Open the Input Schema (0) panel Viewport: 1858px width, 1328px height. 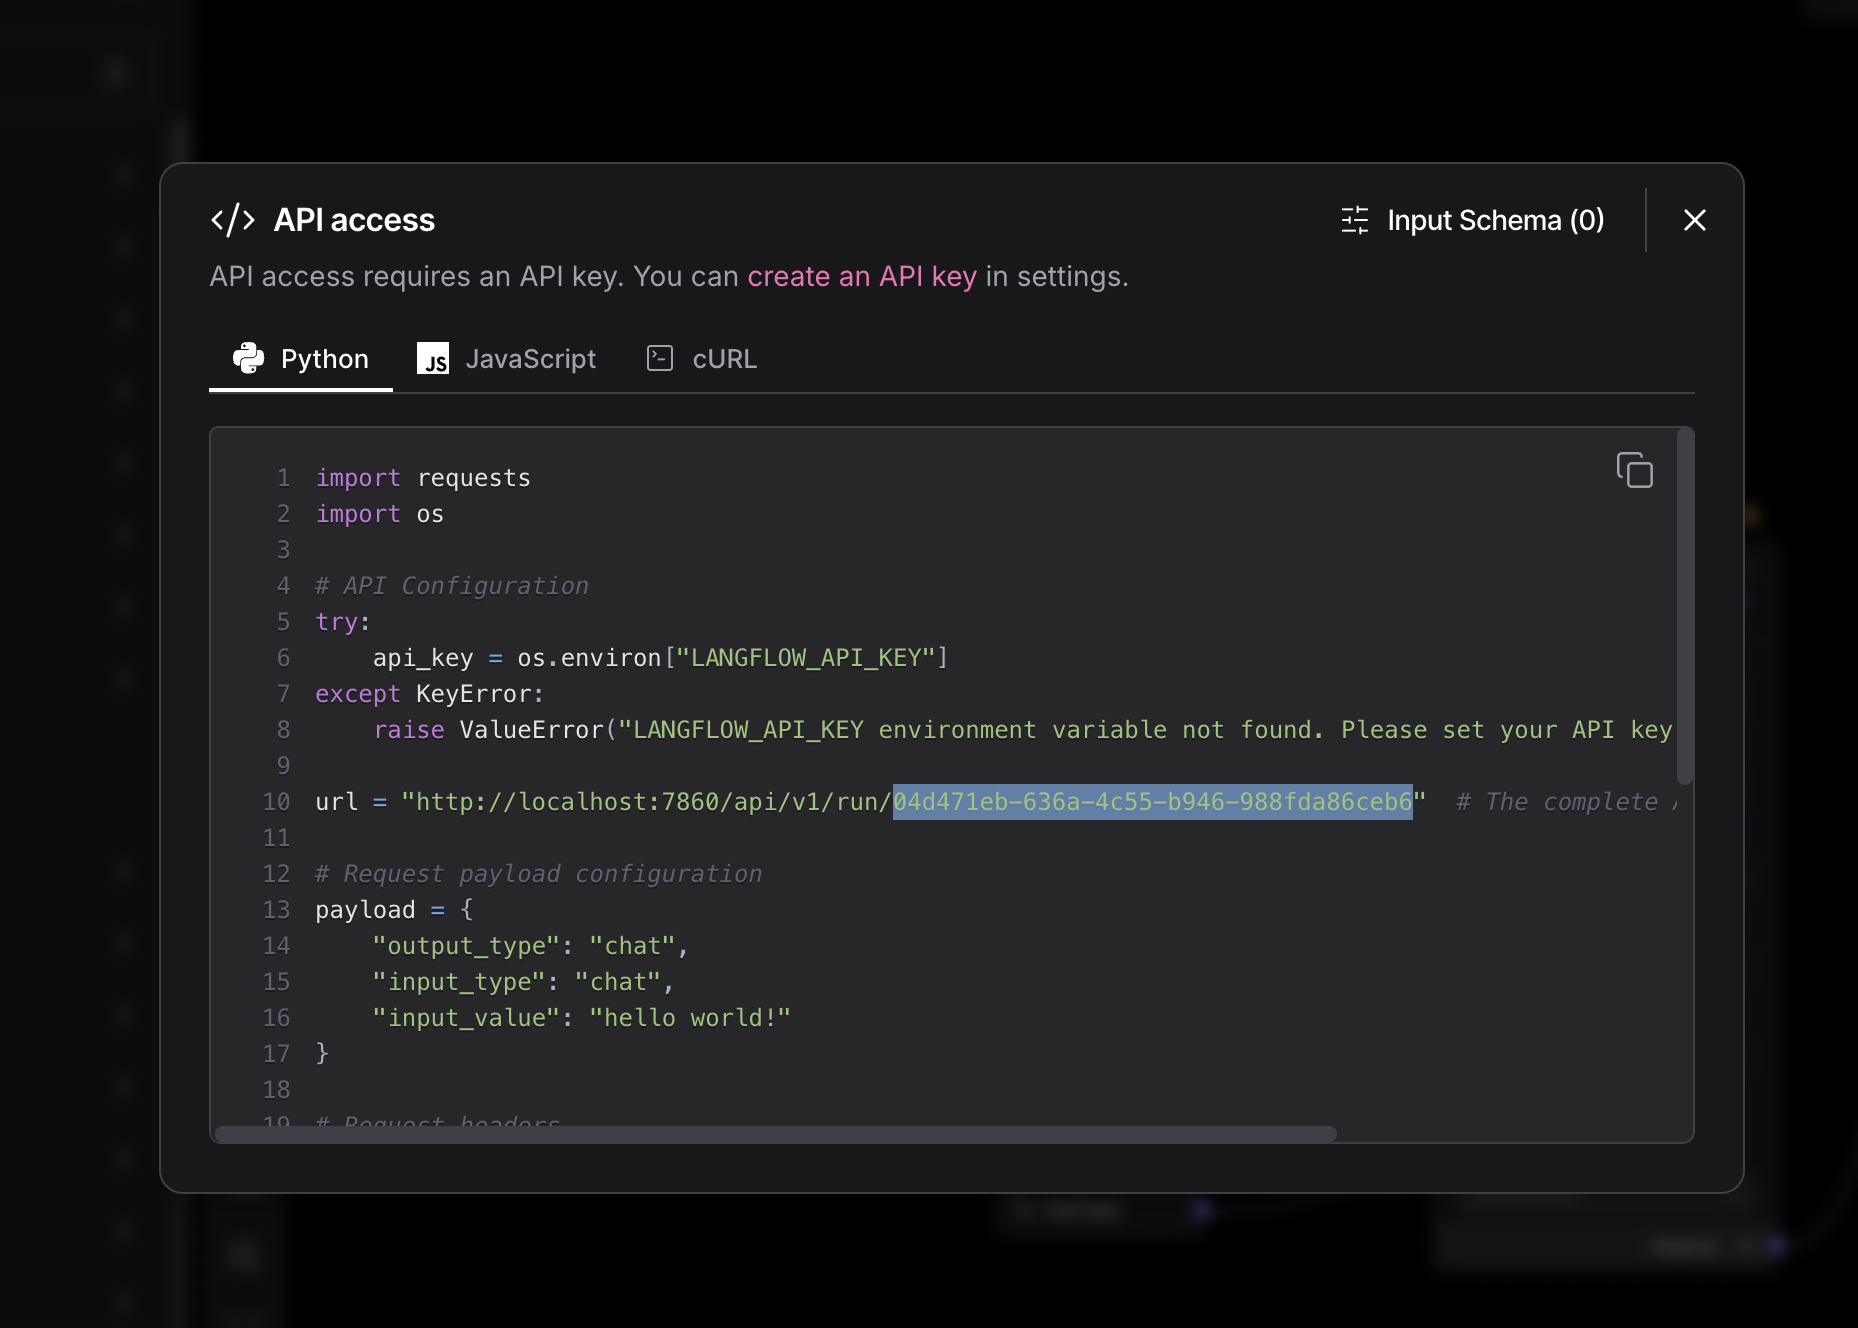pyautogui.click(x=1494, y=220)
